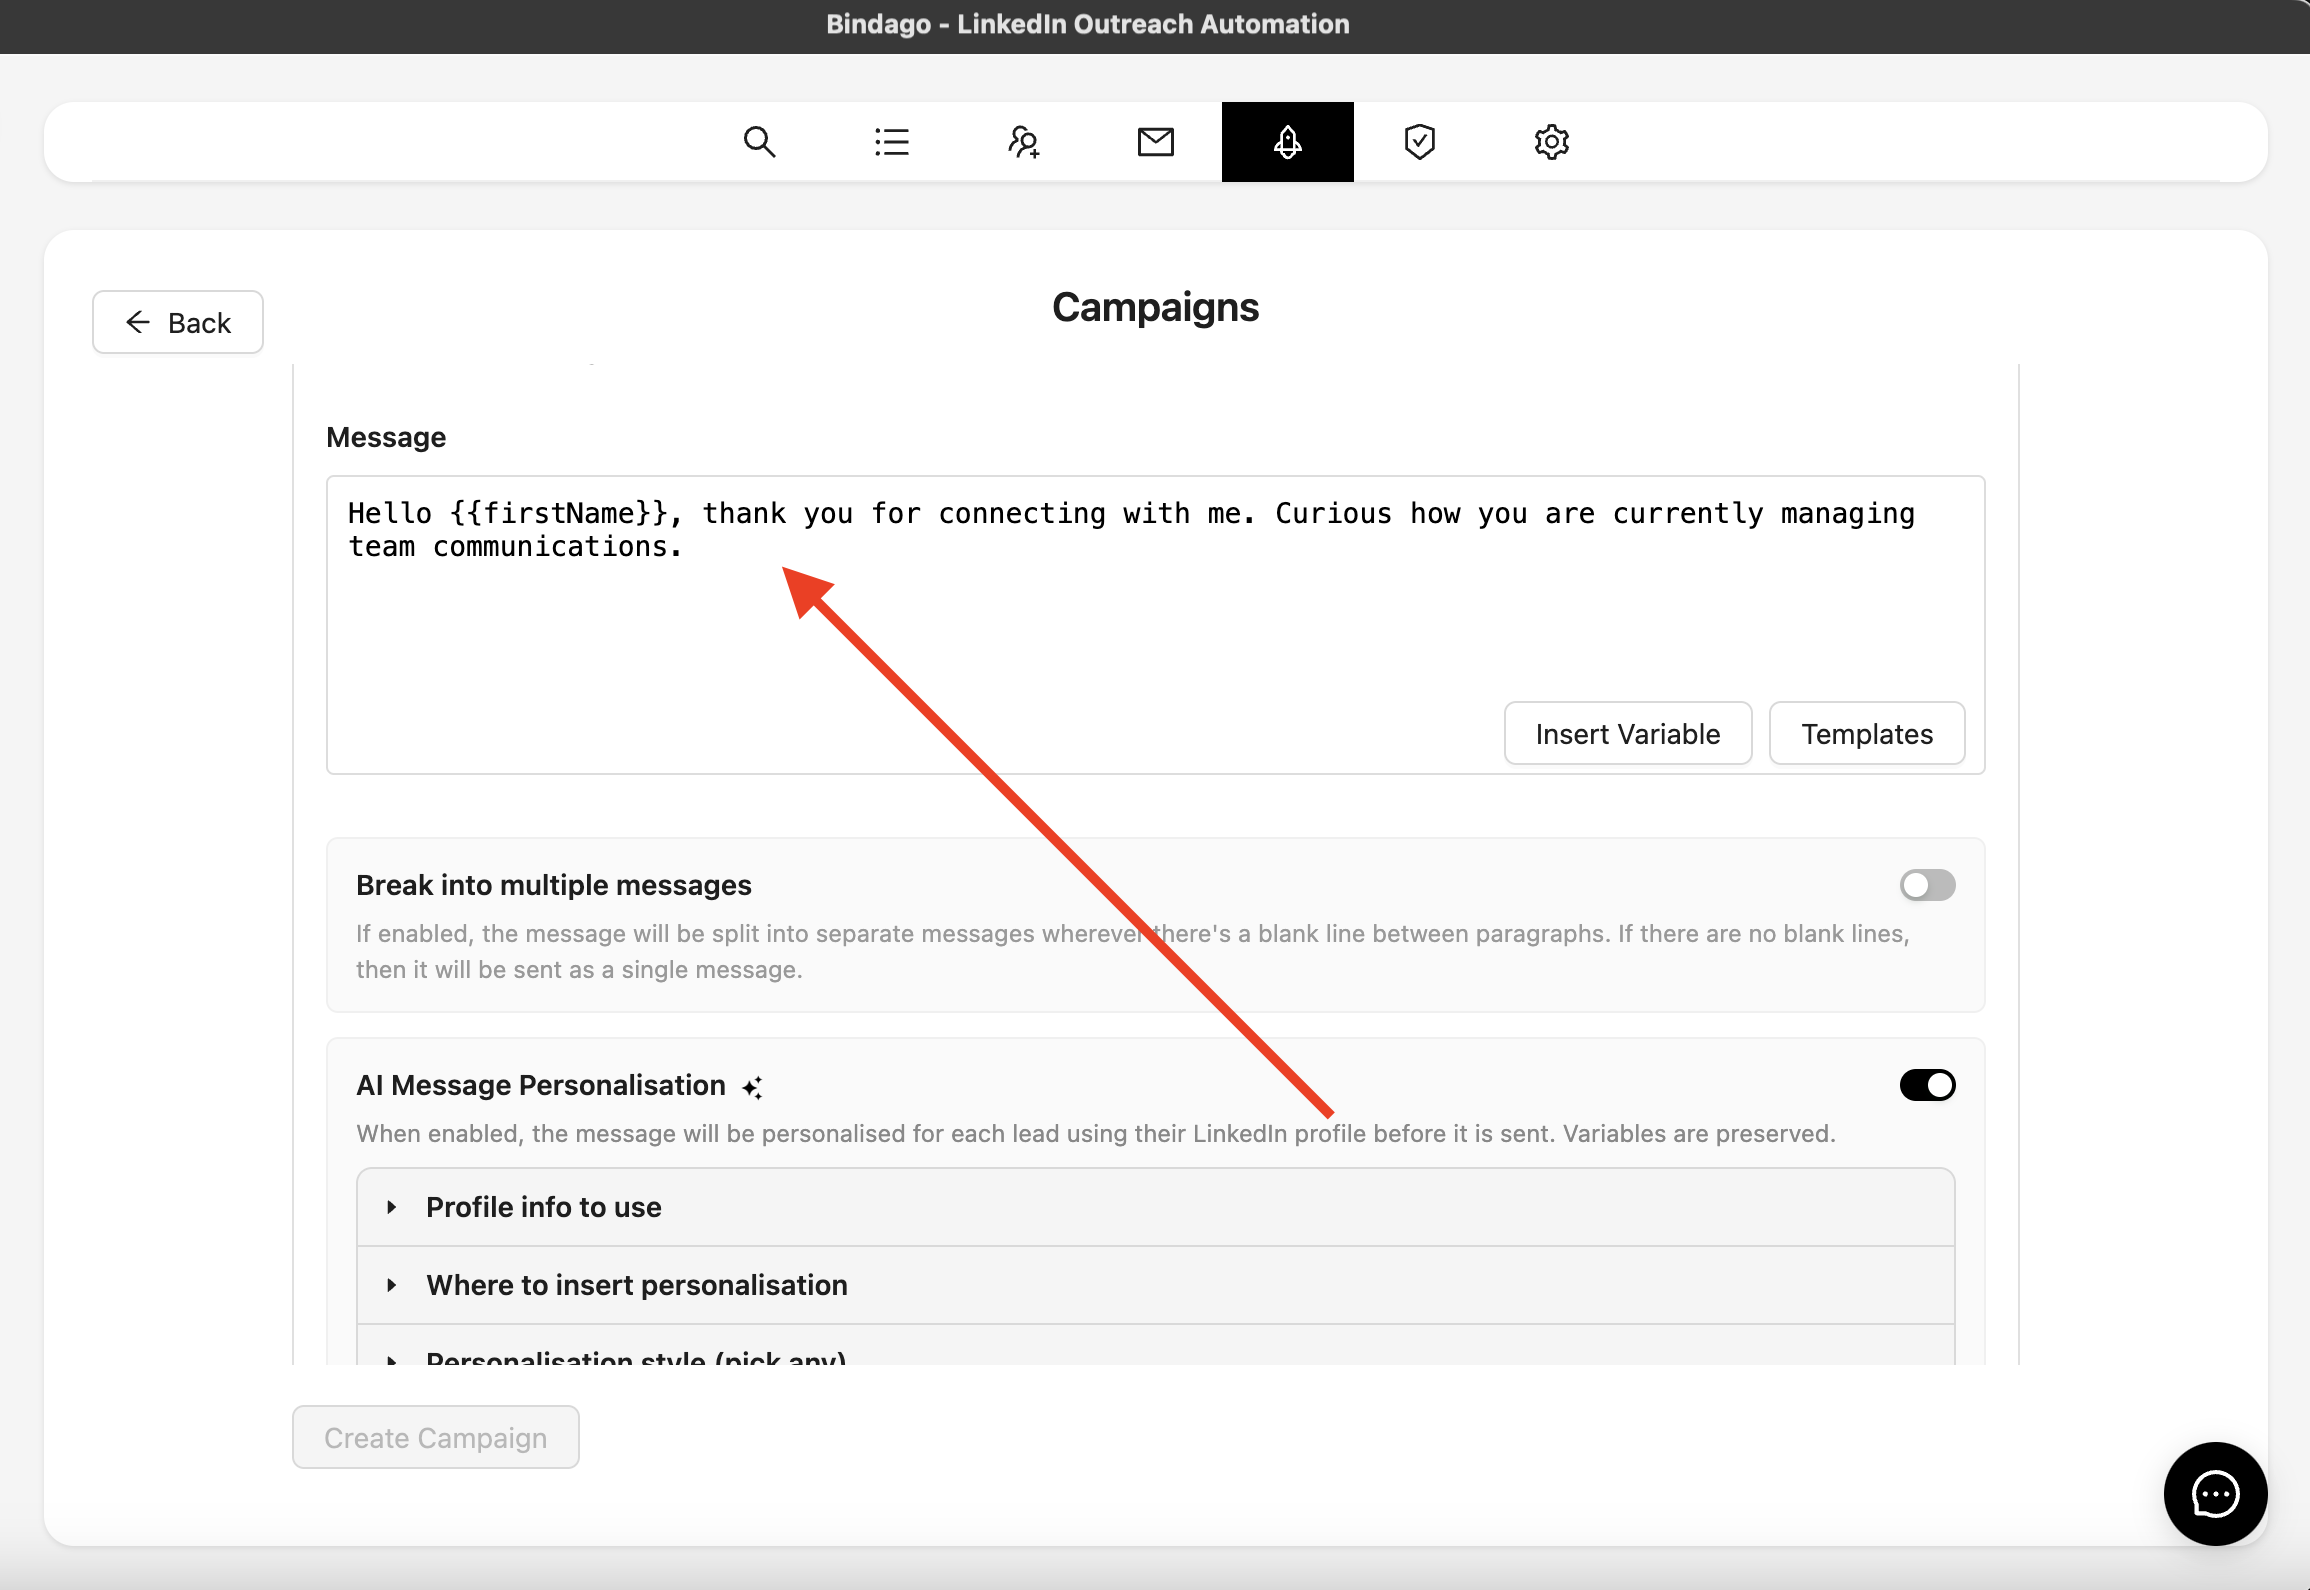Screen dimensions: 2310x1590
Task: Click text 'Variables are preserved.'
Action: click(1699, 1133)
